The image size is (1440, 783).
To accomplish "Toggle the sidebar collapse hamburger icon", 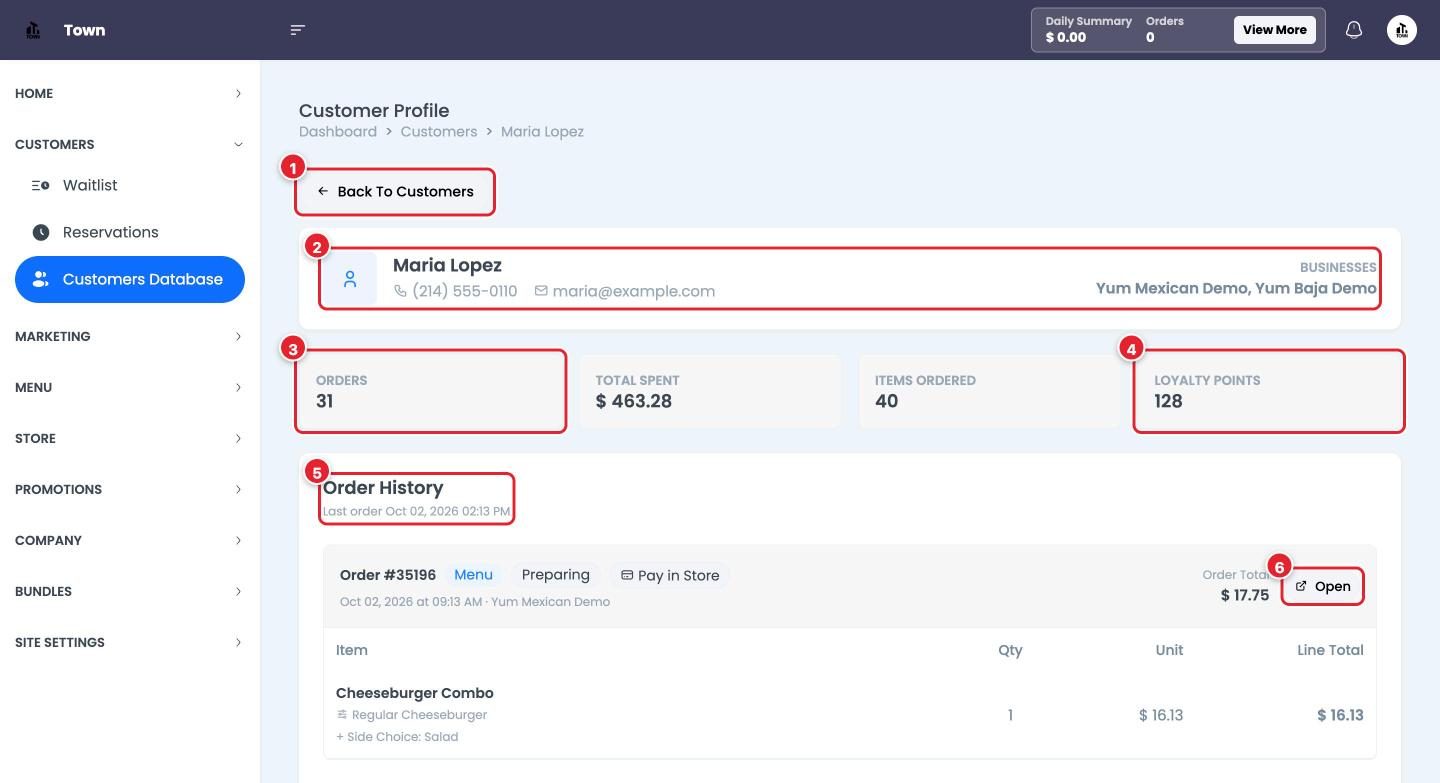I will pos(297,30).
